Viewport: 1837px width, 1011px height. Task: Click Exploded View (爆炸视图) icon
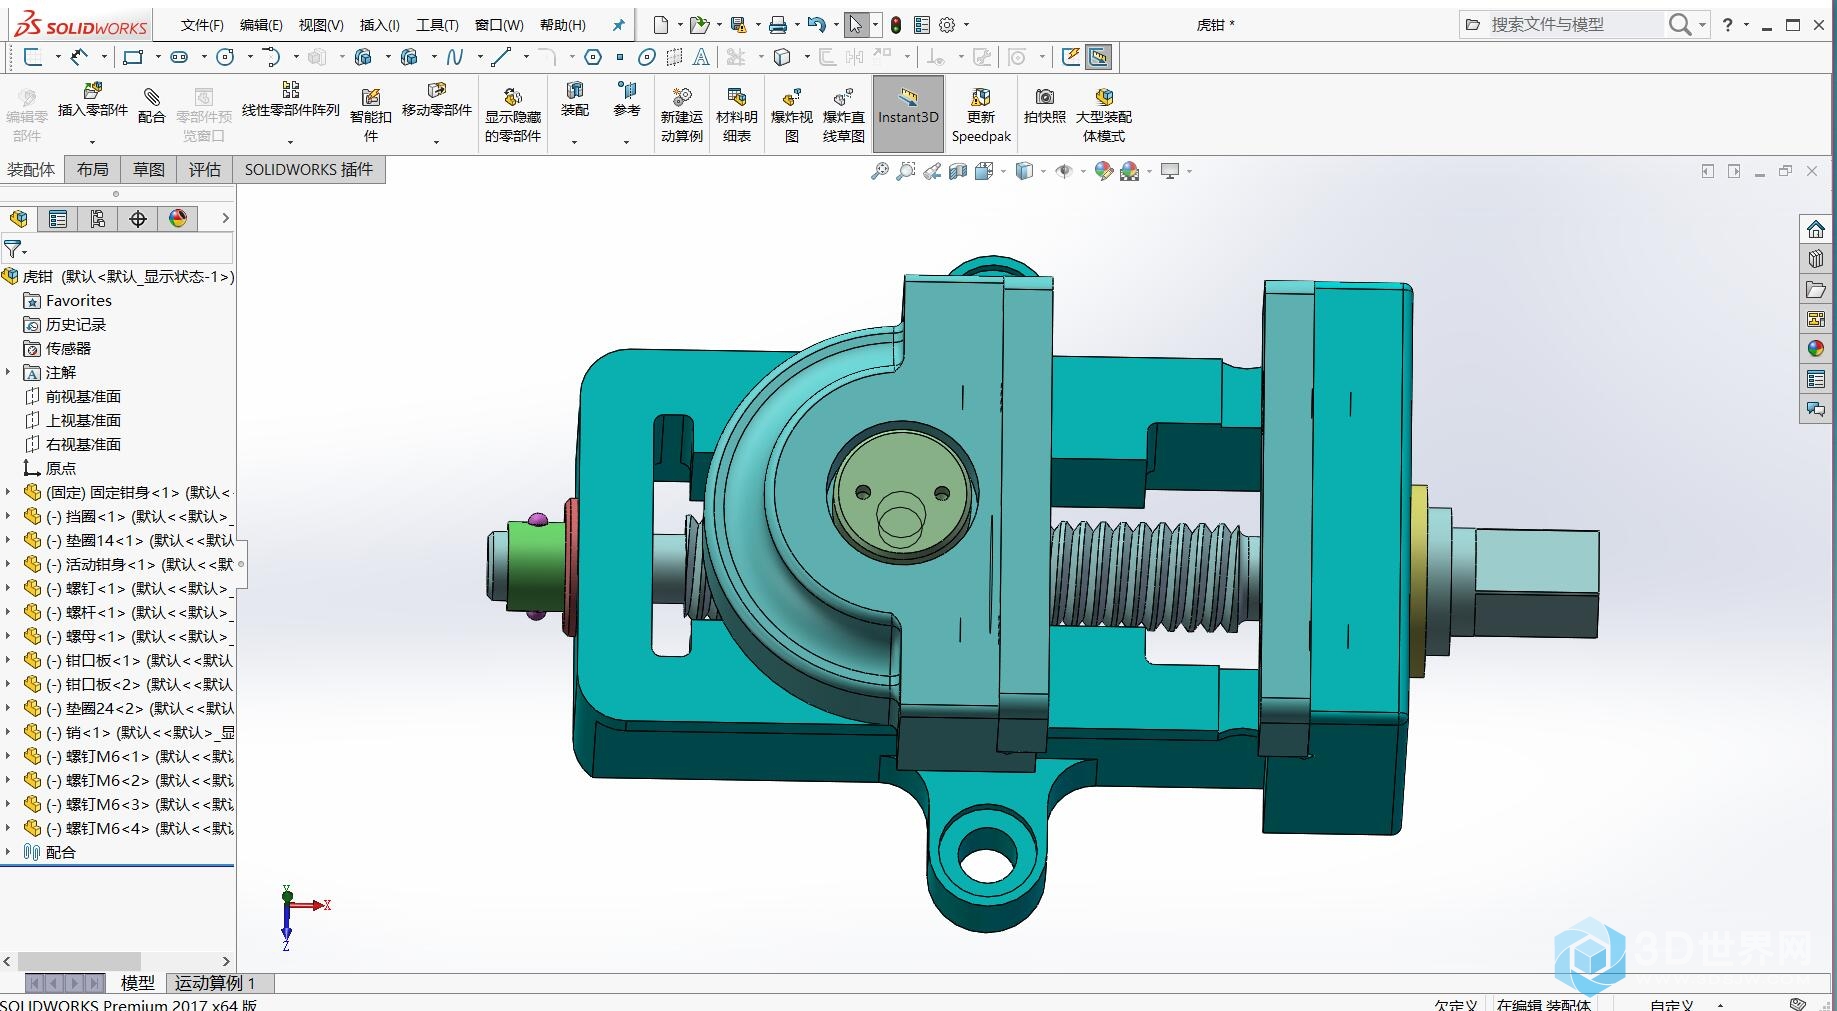click(792, 97)
